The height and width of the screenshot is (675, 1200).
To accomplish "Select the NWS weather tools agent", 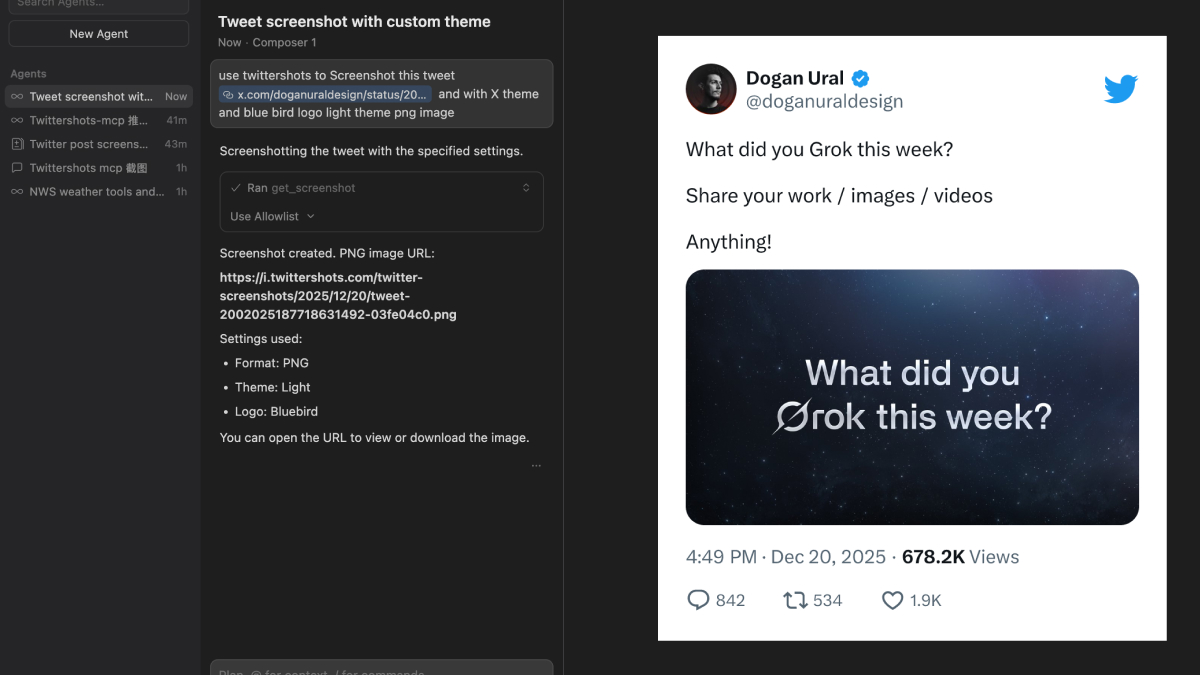I will tap(96, 192).
